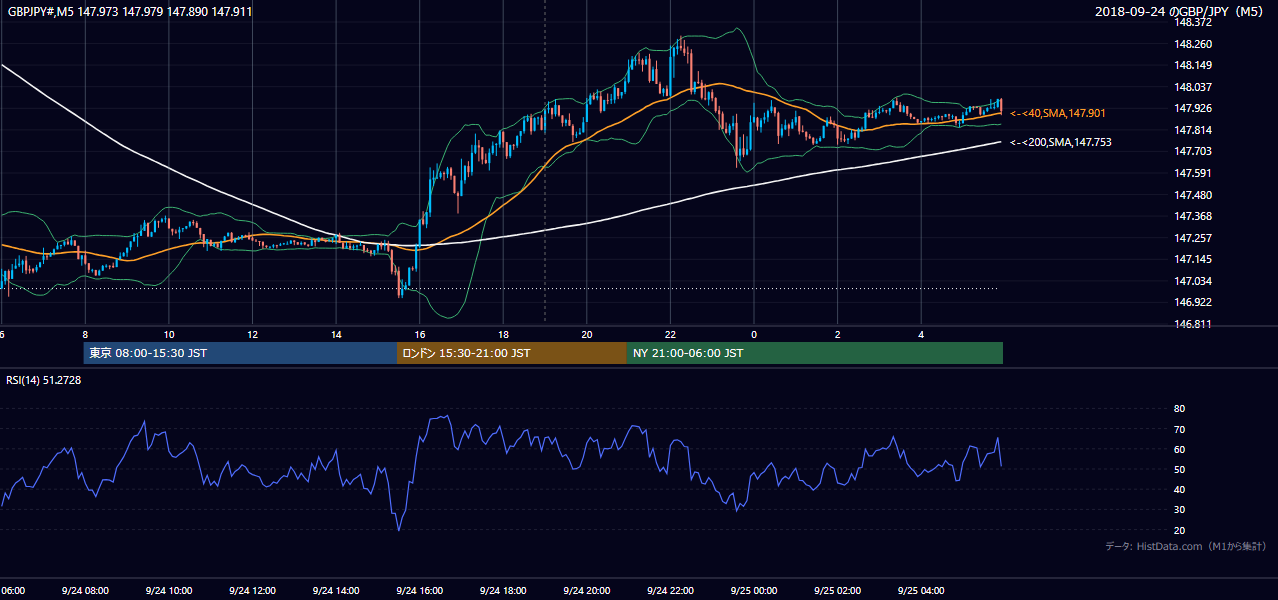Click the hour label 8 under the price chart
Screen dimensions: 1278x600
point(85,335)
